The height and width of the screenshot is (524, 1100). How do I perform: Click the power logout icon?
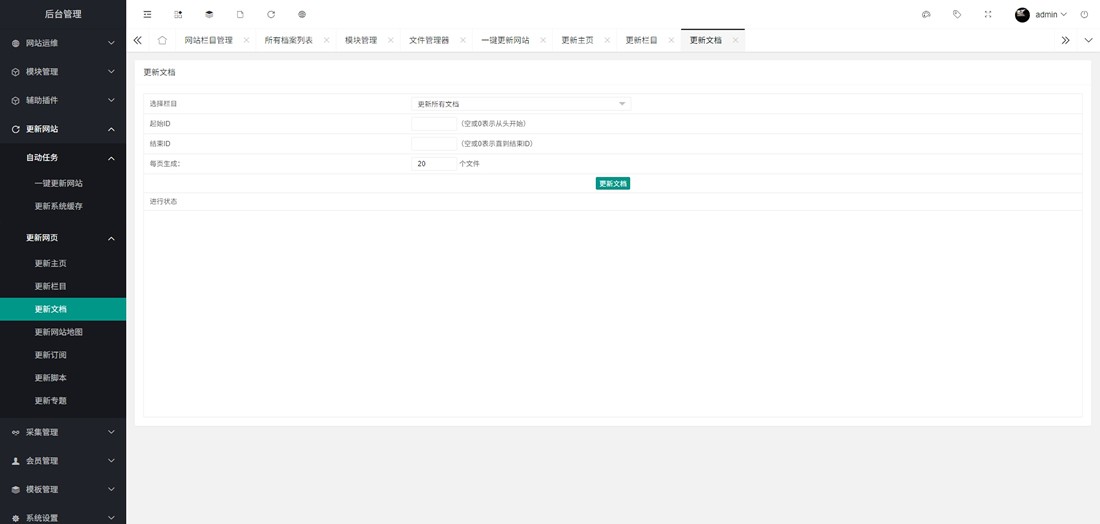1084,15
